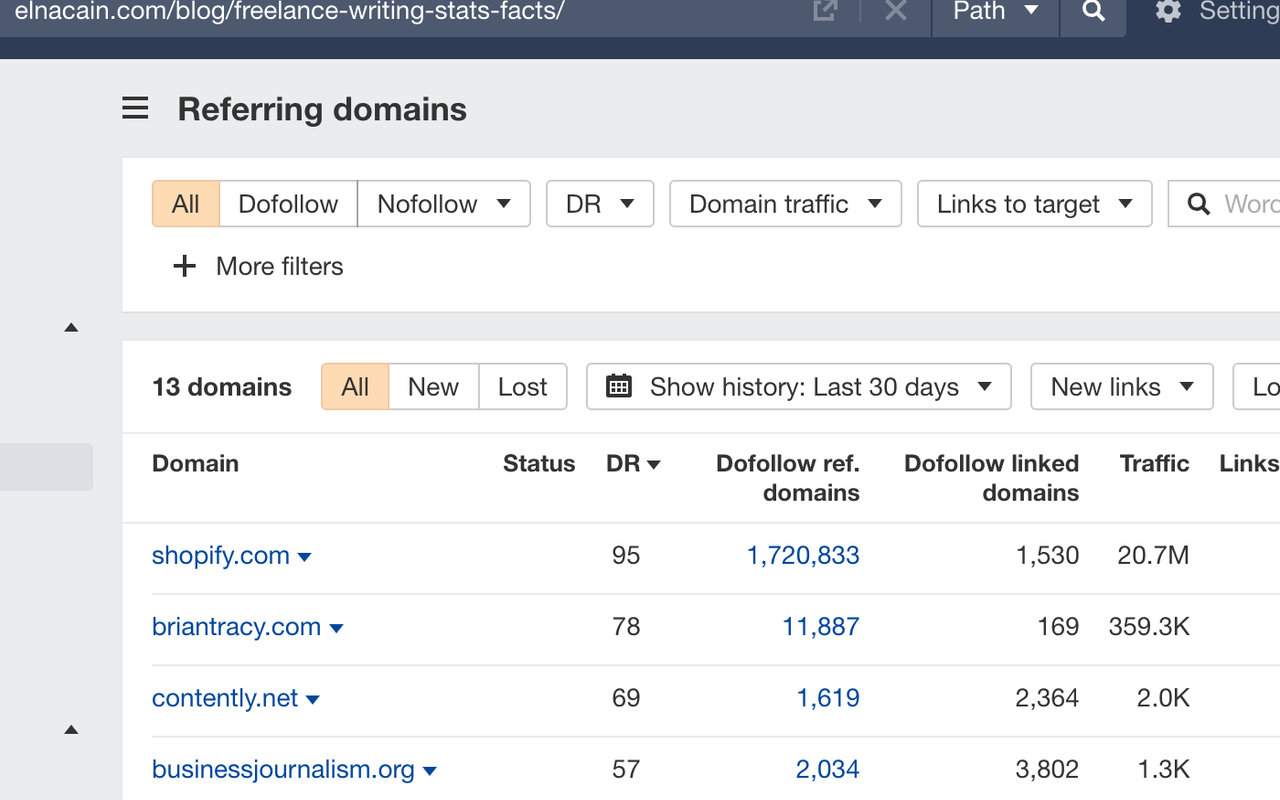Click the magnifier icon in word search box
Viewport: 1280px width, 800px height.
[1198, 204]
